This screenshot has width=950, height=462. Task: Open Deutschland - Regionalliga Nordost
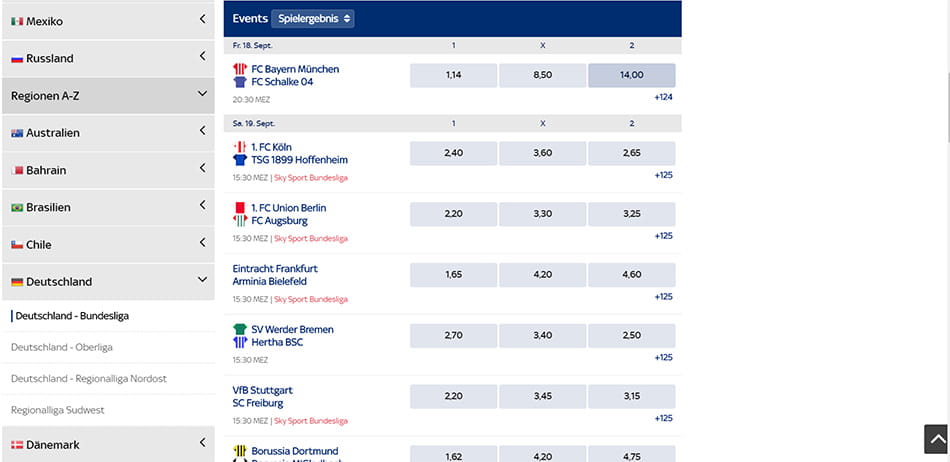pos(88,379)
